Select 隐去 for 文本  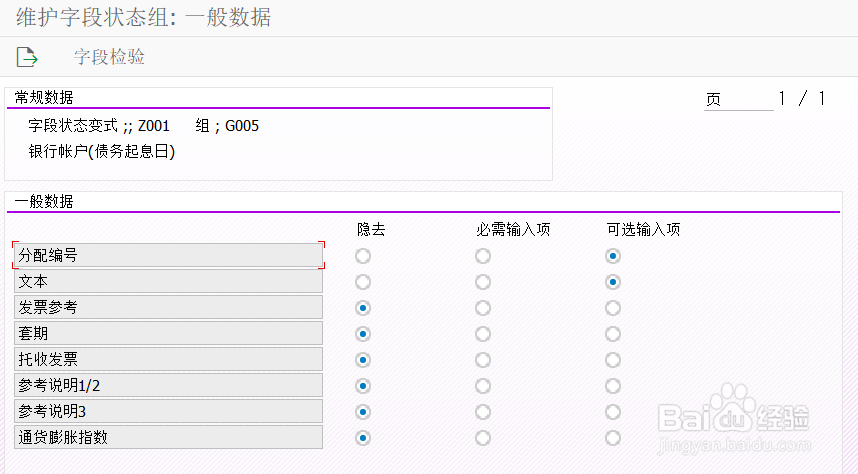363,282
